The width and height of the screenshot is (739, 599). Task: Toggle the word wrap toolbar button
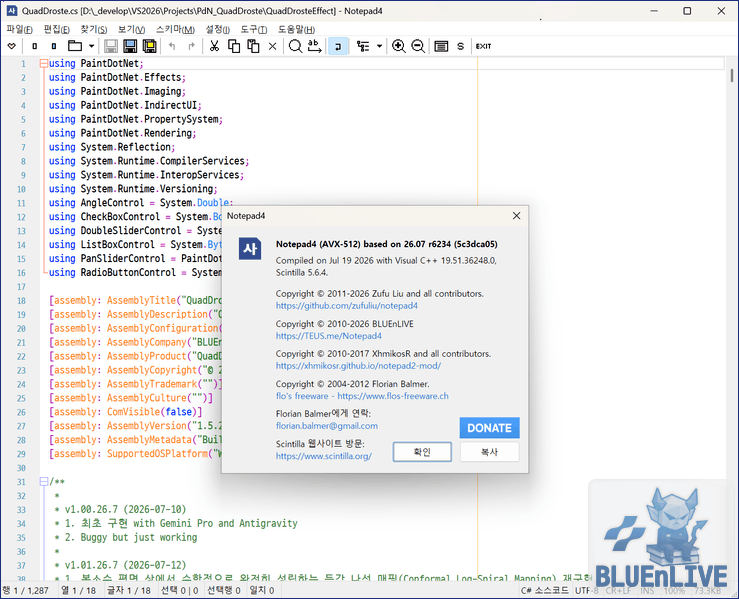click(x=338, y=46)
